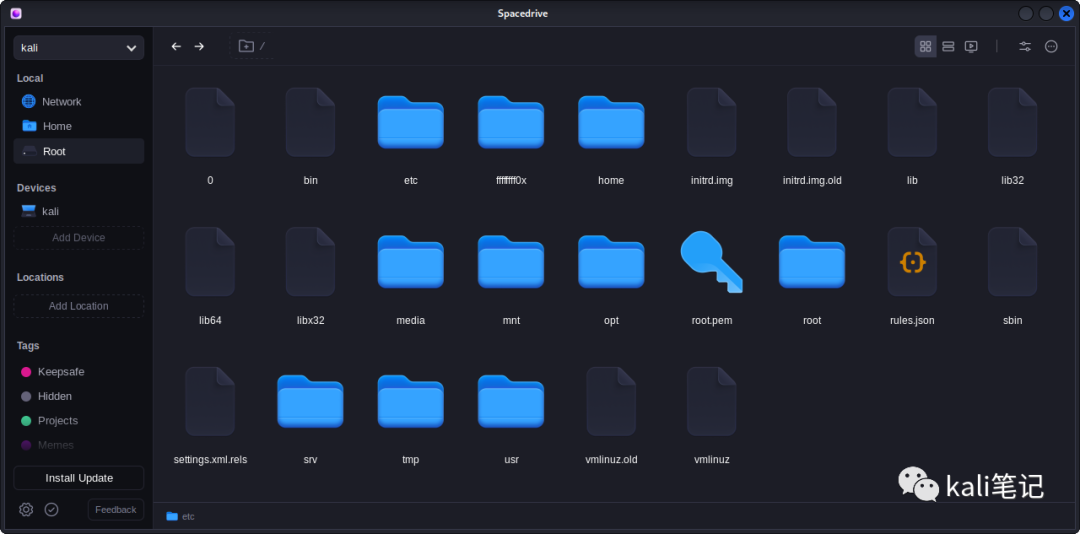Screen dimensions: 1080x534
Task: Select the fffffff0x folder
Action: (x=511, y=122)
